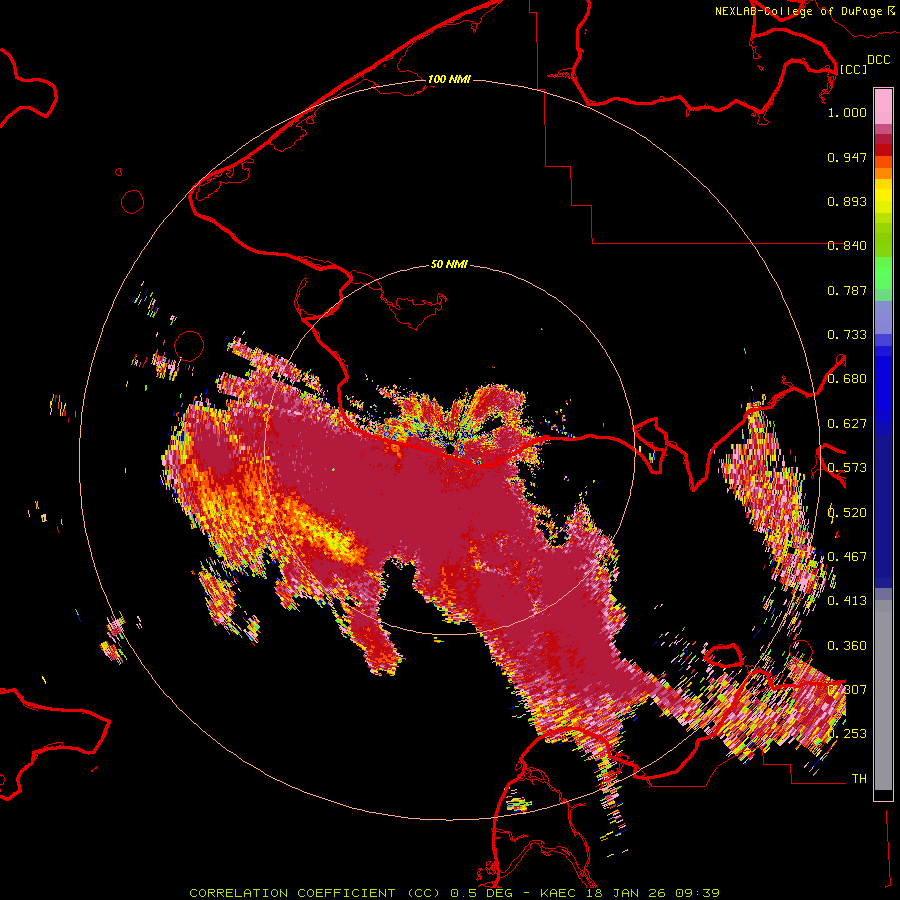Click the 0.787 scale value
Screen dimensions: 900x900
tap(847, 290)
